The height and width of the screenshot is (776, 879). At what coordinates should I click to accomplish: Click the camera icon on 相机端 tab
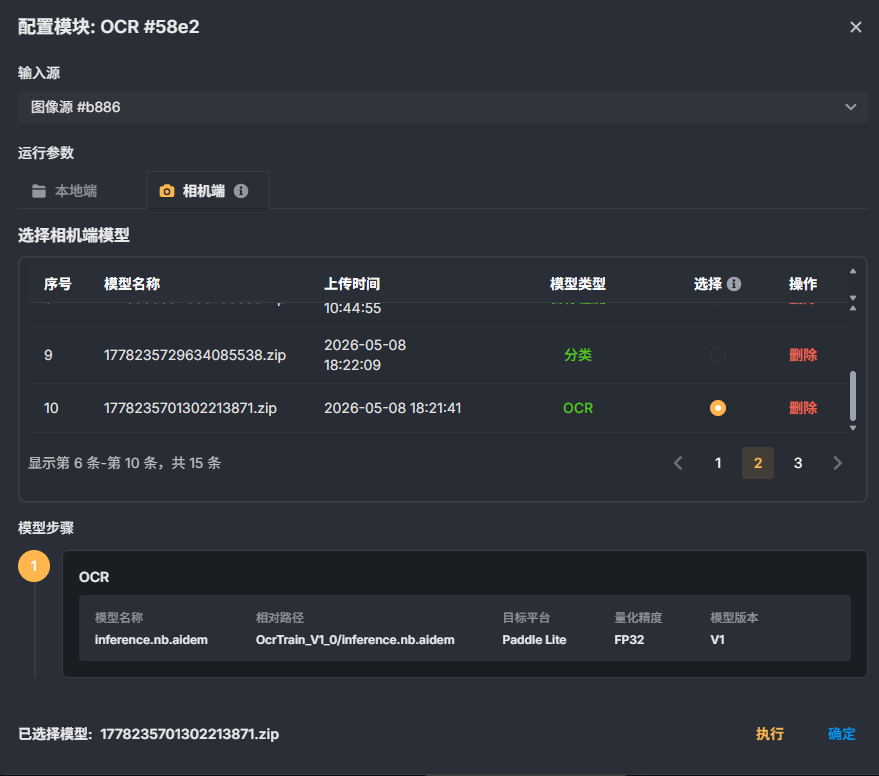coord(166,191)
